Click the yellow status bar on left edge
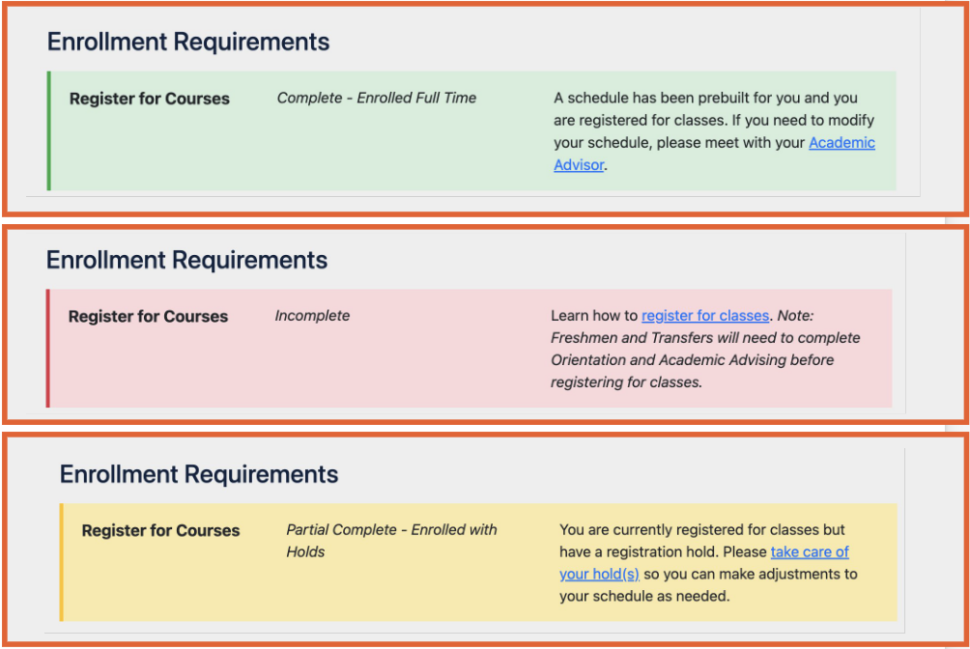Viewport: 970px width, 649px height. pyautogui.click(x=62, y=562)
